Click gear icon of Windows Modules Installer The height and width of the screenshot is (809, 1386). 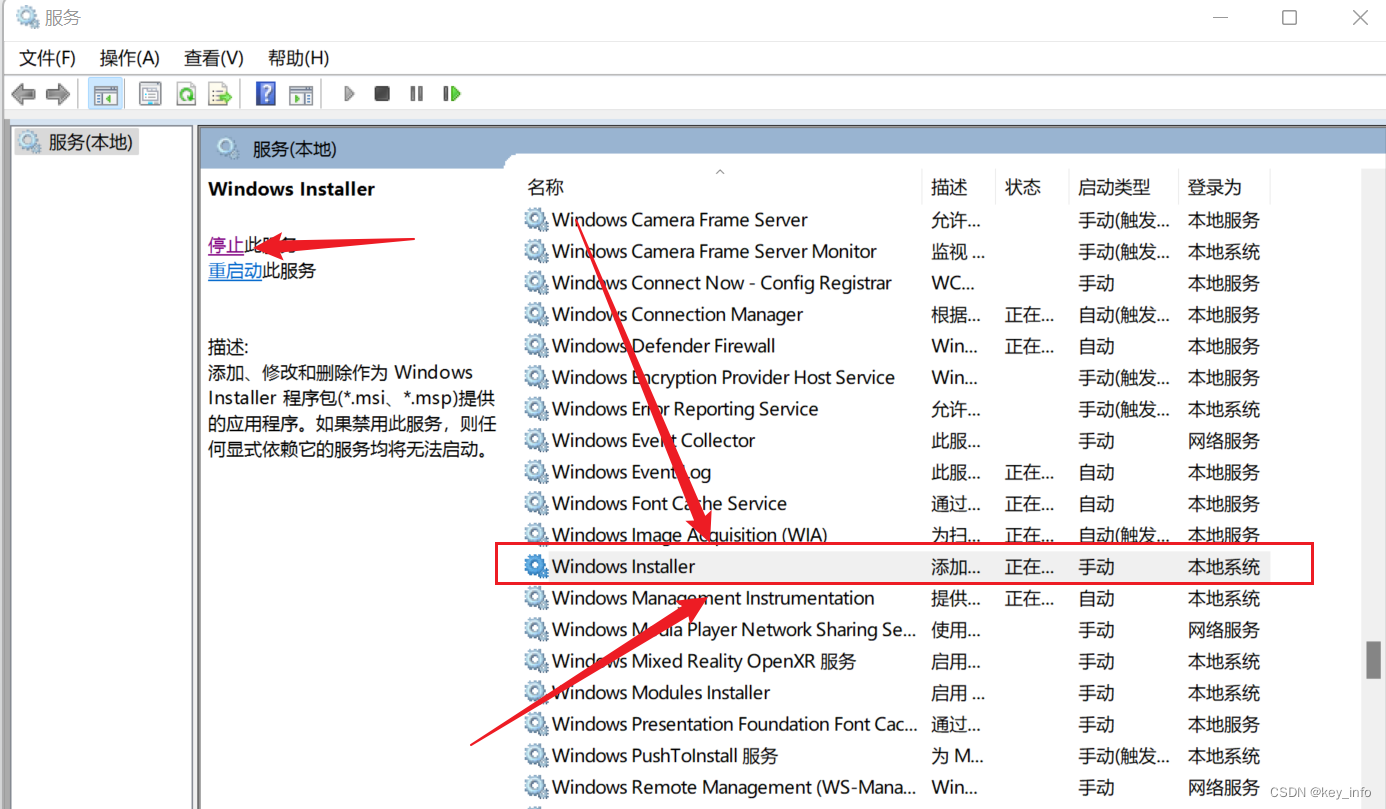(x=537, y=692)
